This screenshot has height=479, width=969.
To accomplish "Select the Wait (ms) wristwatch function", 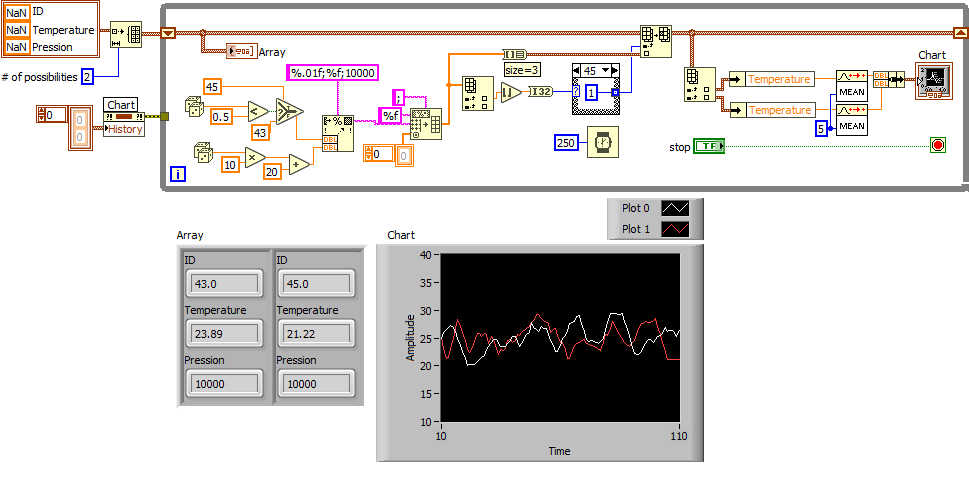I will [602, 143].
